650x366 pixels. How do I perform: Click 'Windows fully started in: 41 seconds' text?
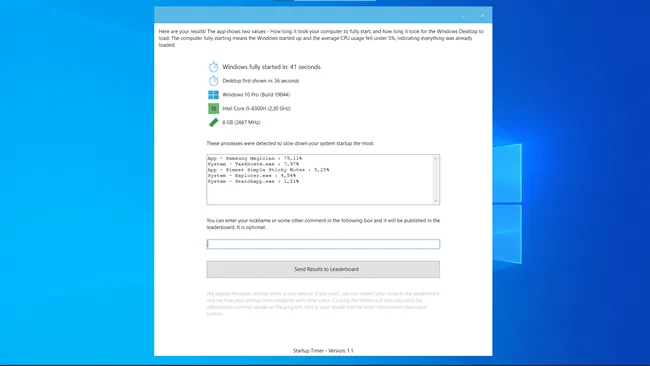[x=272, y=67]
